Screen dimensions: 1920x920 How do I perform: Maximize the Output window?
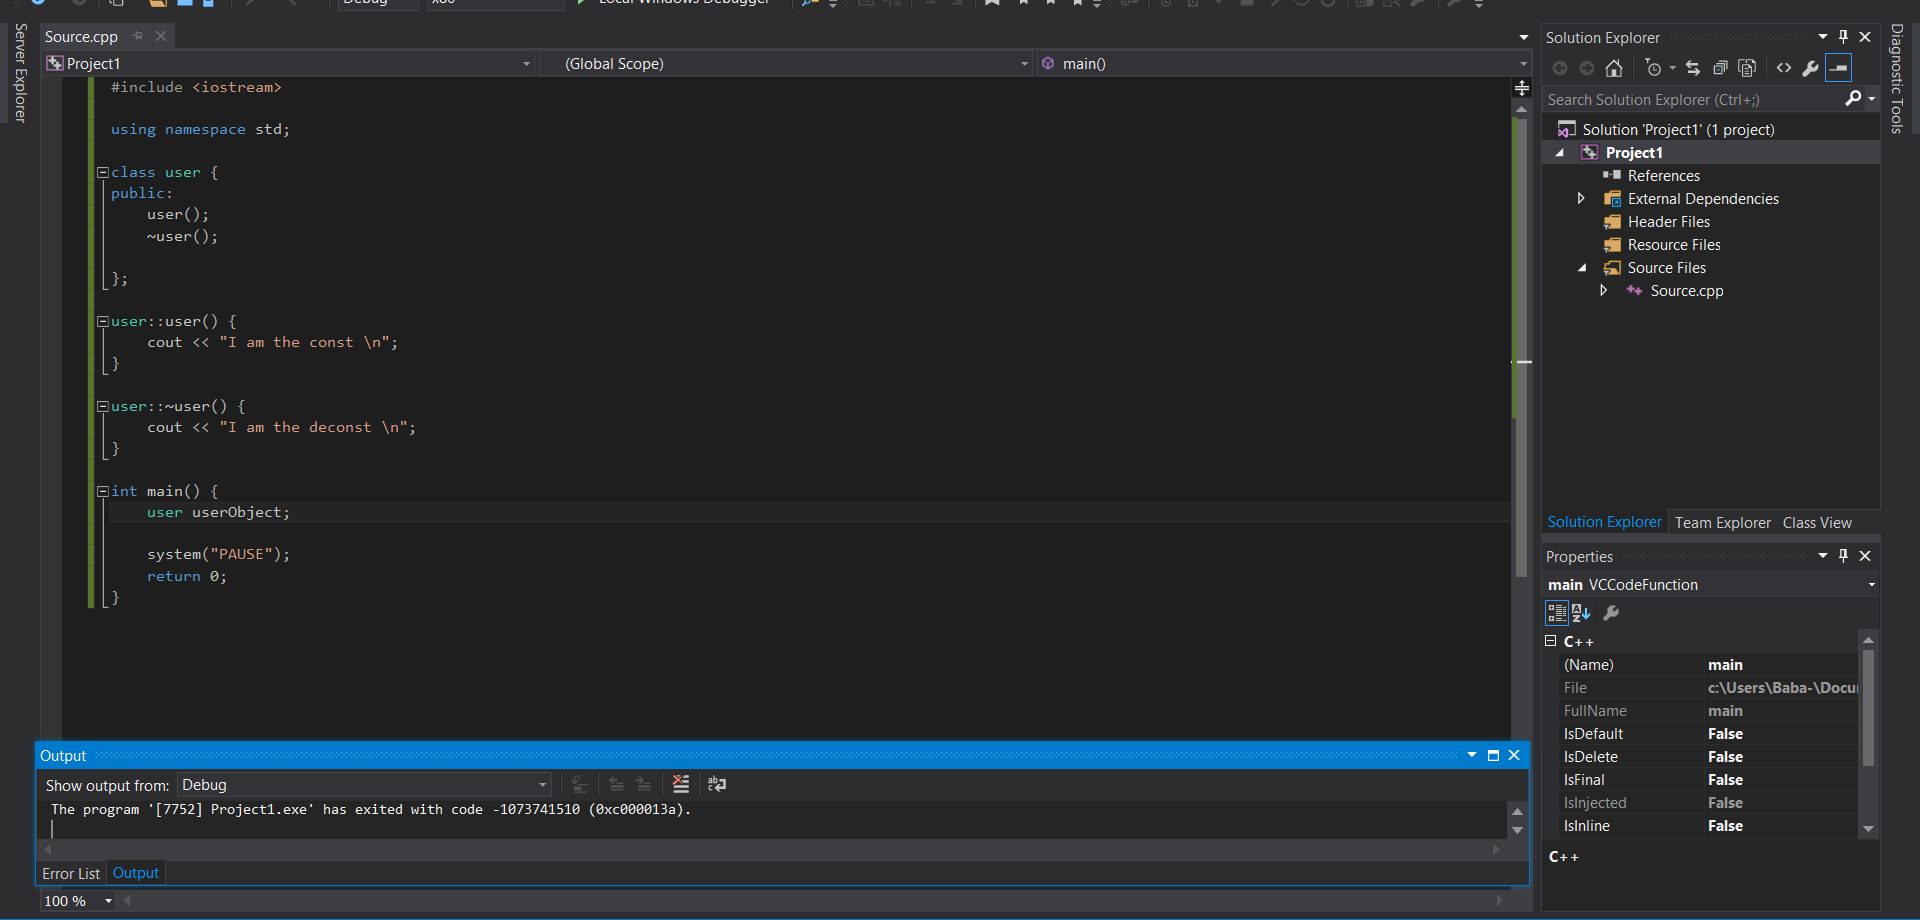(1493, 756)
